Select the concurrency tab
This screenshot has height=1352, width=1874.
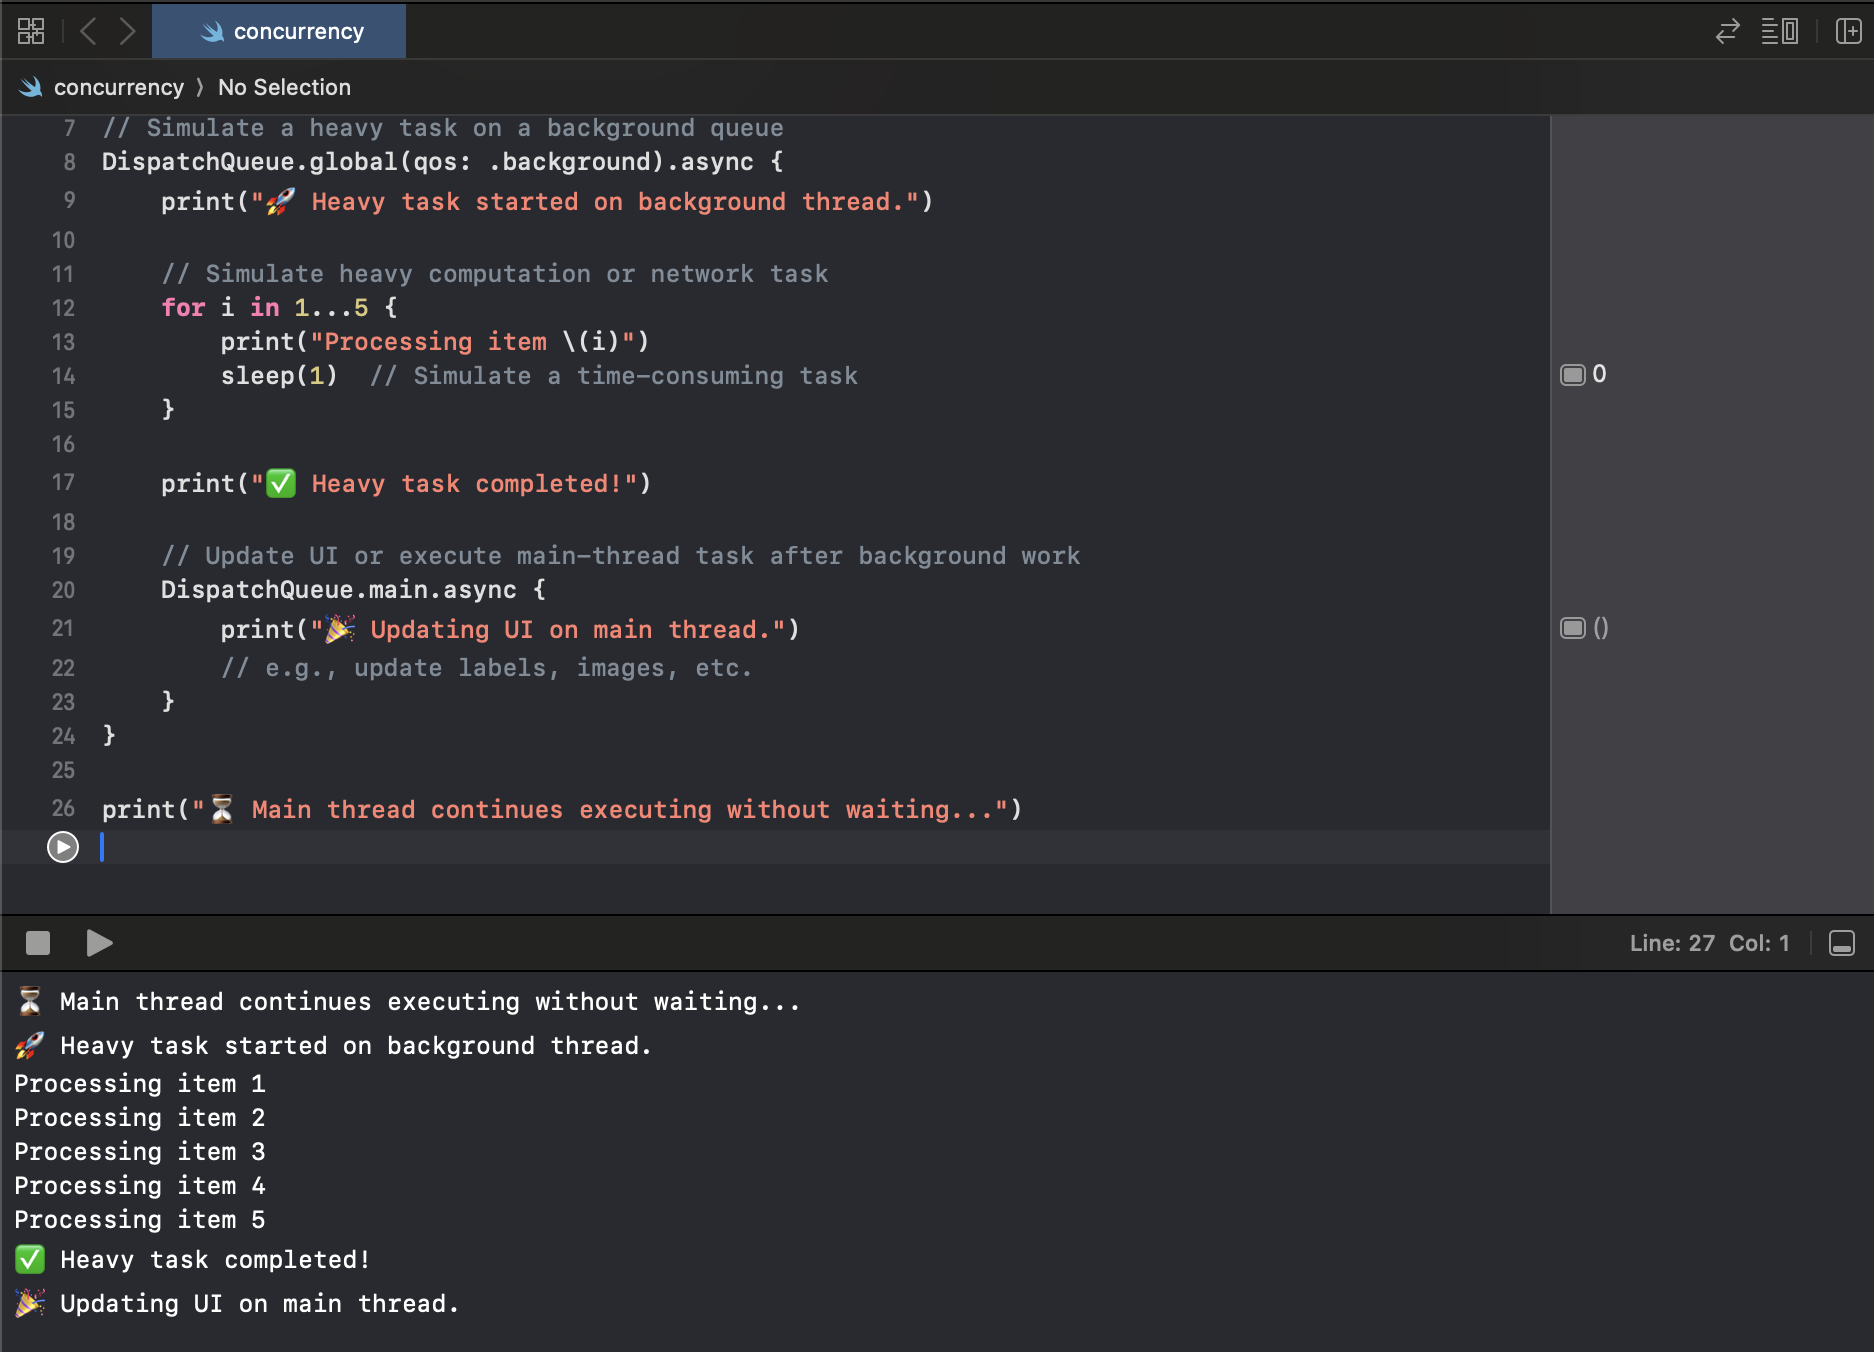click(279, 31)
